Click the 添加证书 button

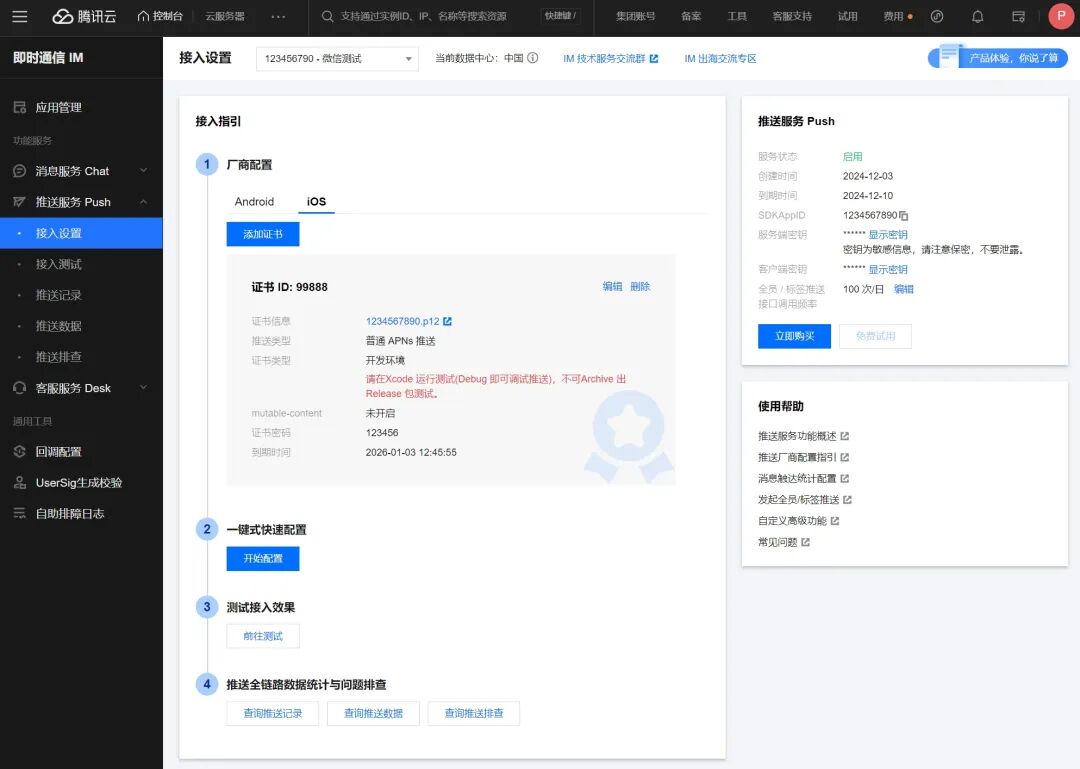click(x=263, y=234)
